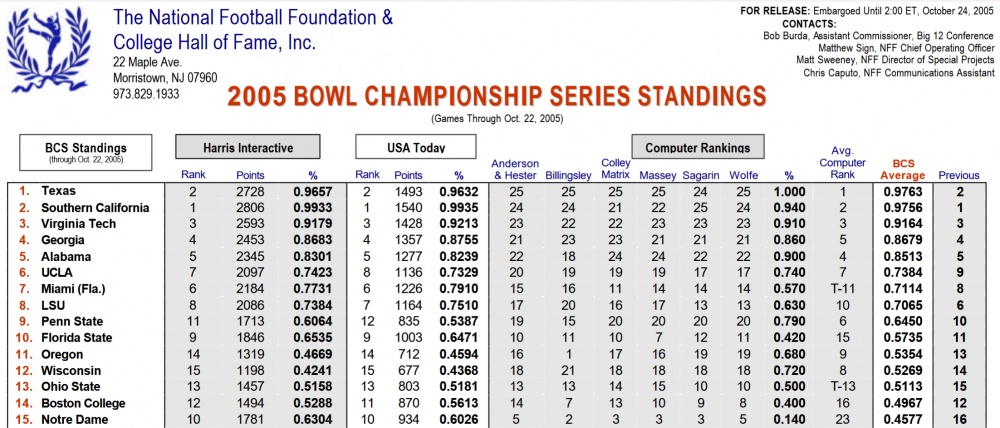Screen dimensions: 1000x428
Task: Click the Colley Matrix column header
Action: click(x=615, y=169)
